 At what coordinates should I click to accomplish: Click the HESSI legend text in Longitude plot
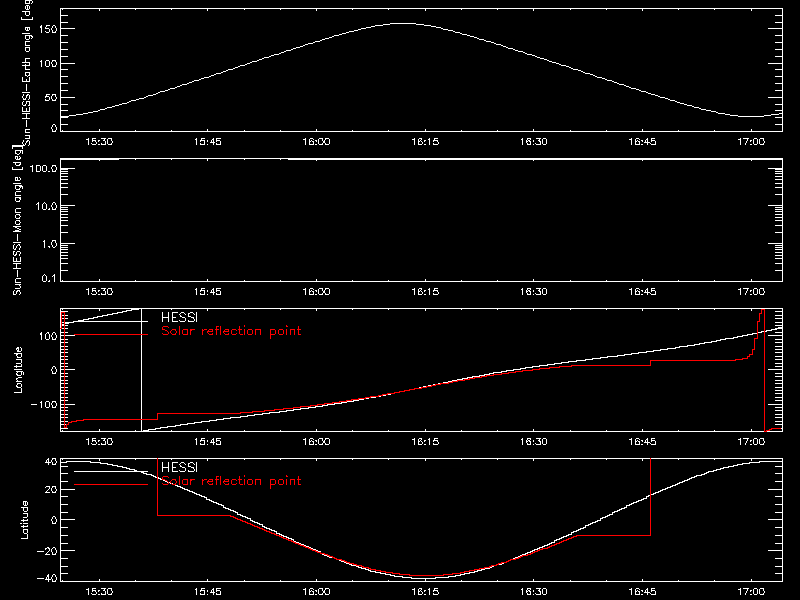[x=179, y=317]
